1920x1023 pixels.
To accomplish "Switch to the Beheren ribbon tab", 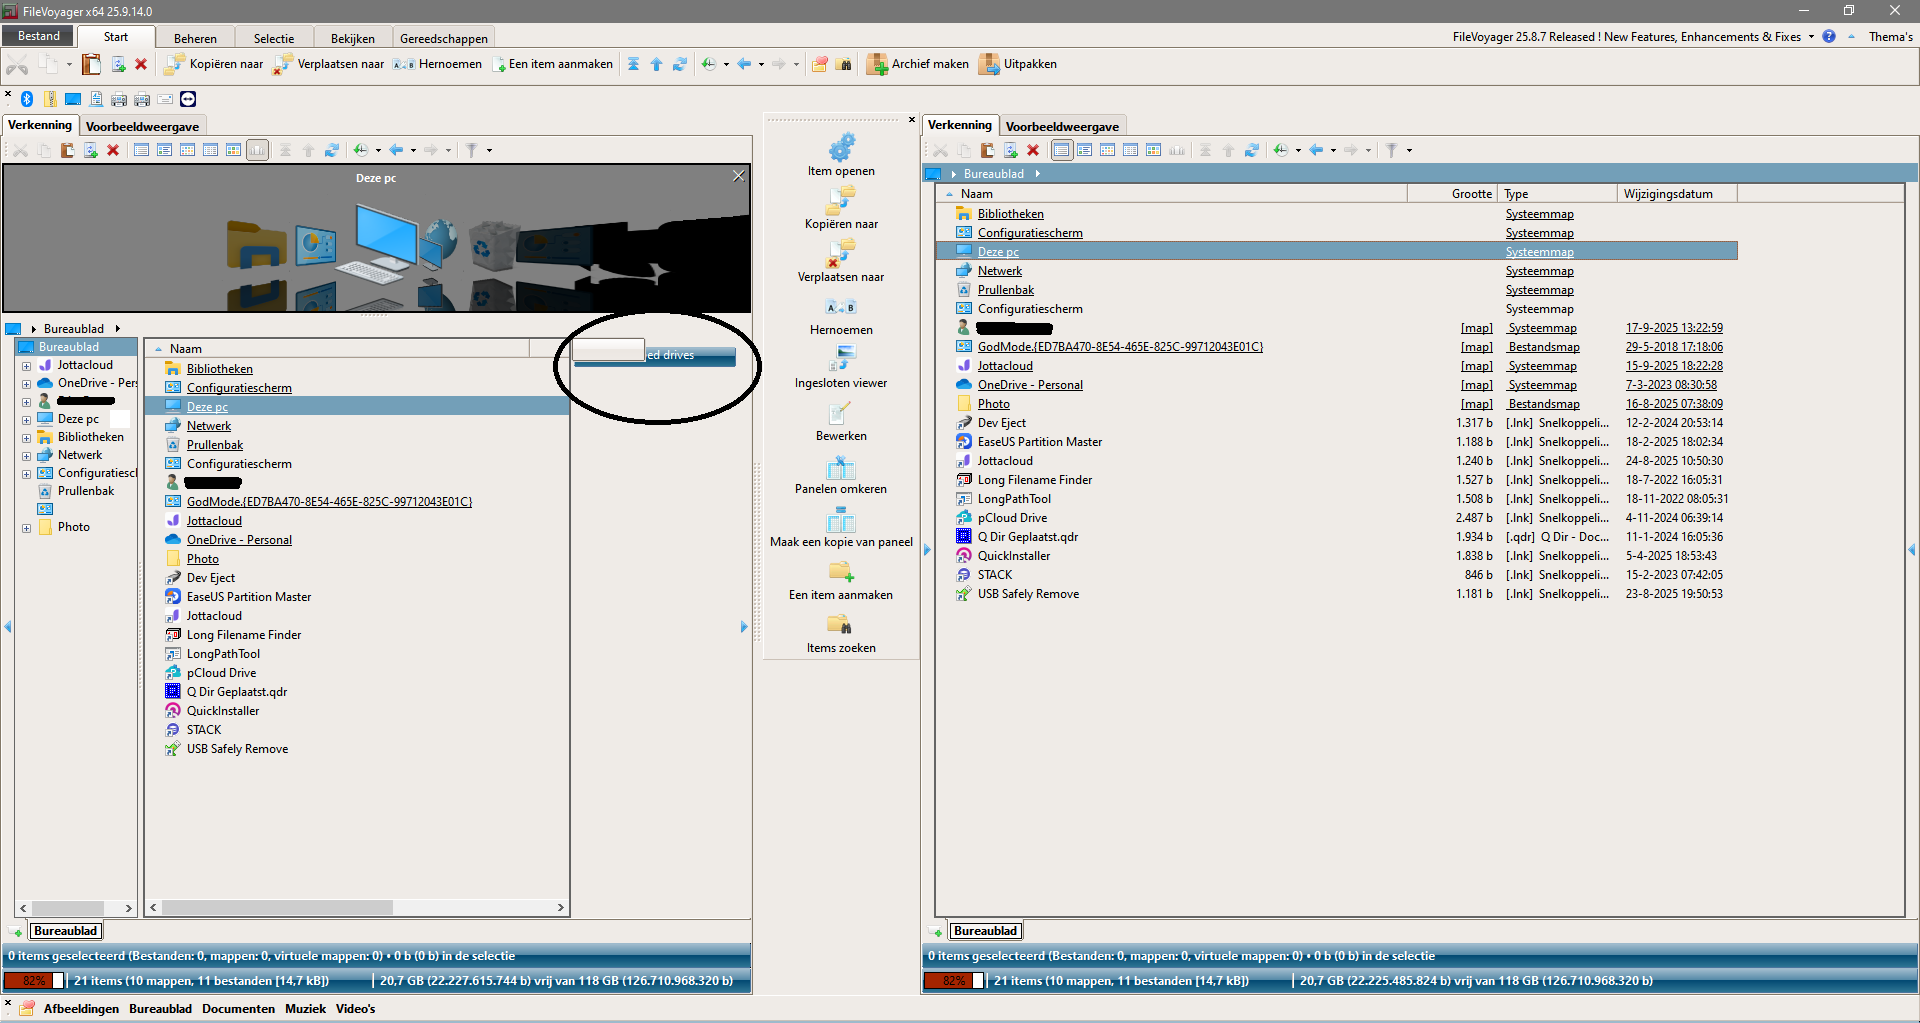I will point(195,38).
